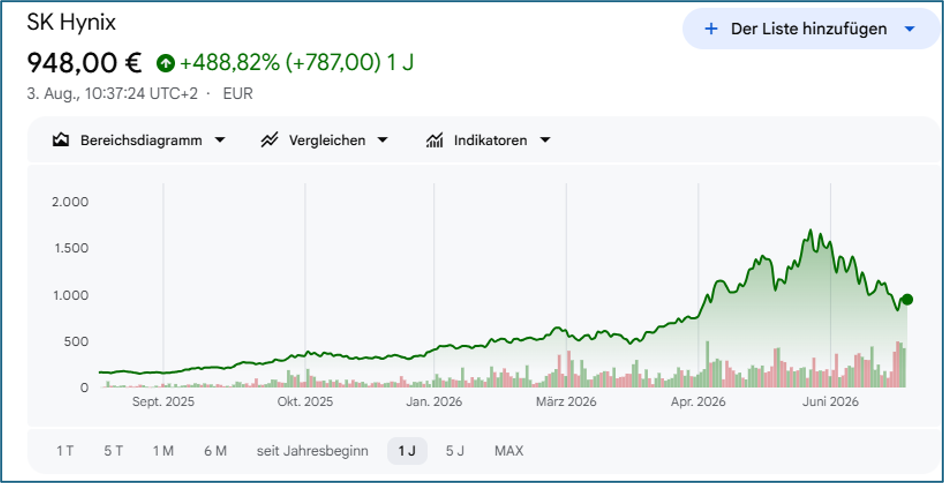
Task: Click the green endpoint dot on chart line
Action: pyautogui.click(x=907, y=299)
